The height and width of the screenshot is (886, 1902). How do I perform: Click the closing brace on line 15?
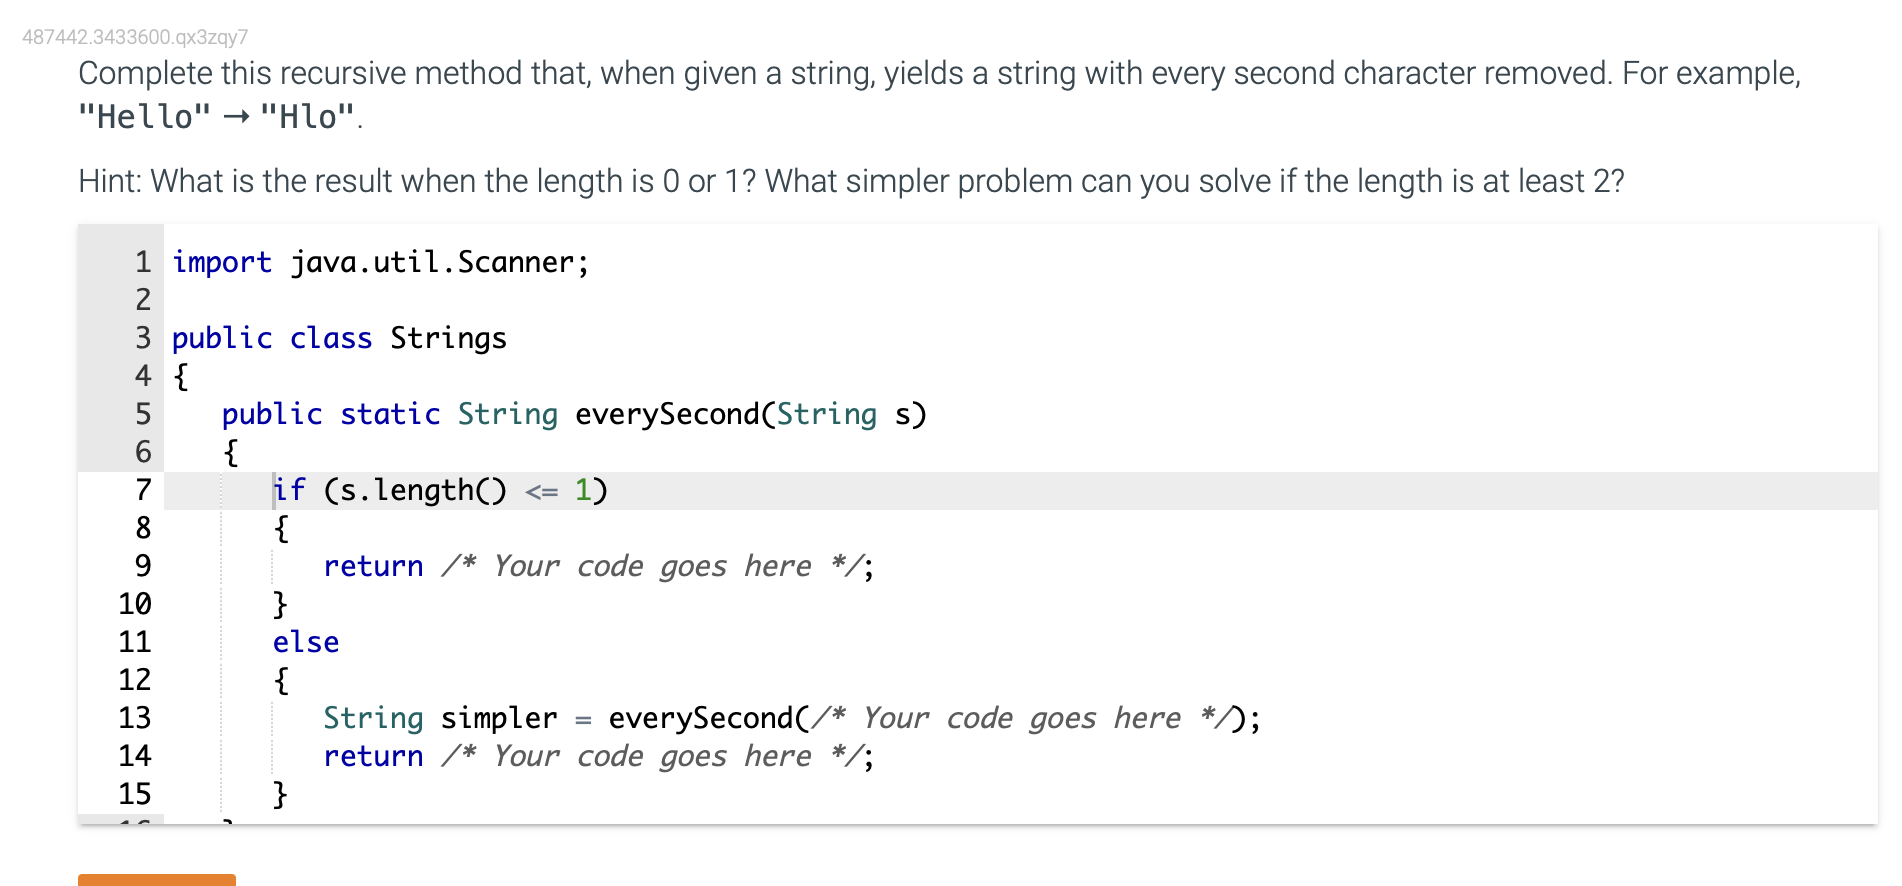(281, 794)
